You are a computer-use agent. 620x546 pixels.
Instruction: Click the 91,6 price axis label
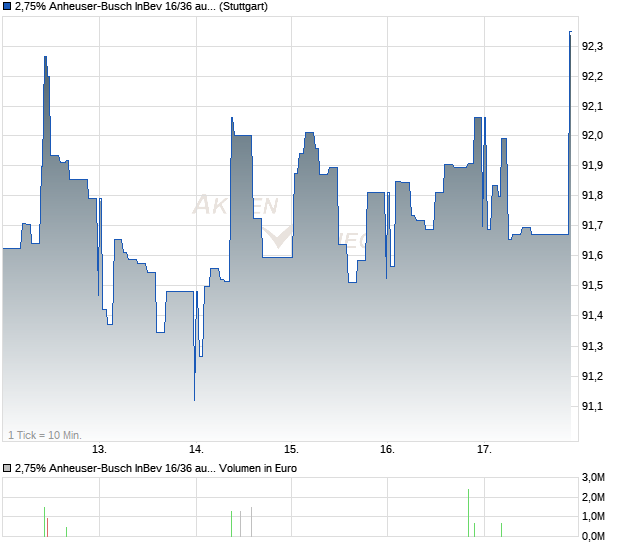click(x=592, y=255)
